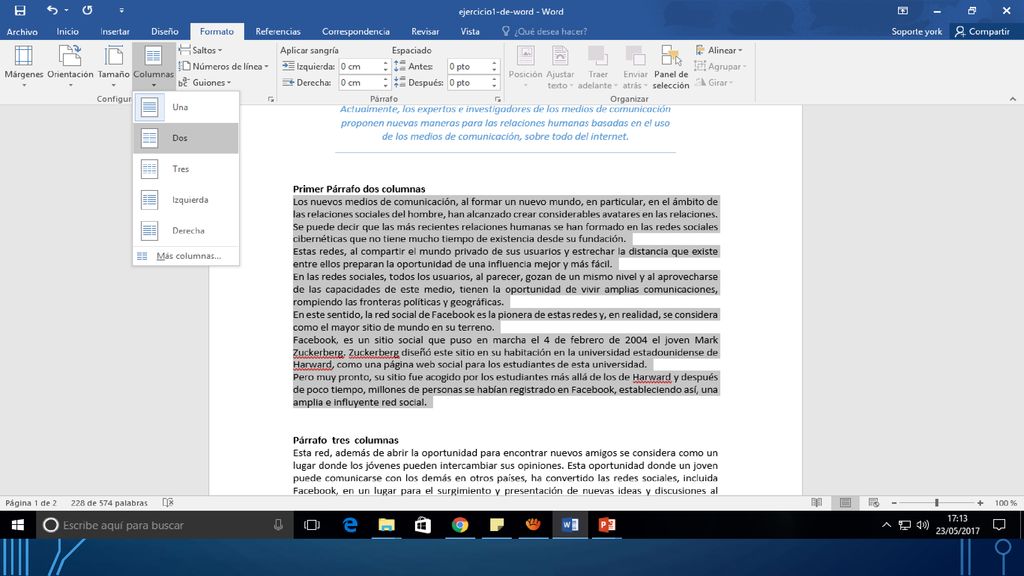Image resolution: width=1024 pixels, height=576 pixels.
Task: Open the Panel de selección
Action: 671,67
